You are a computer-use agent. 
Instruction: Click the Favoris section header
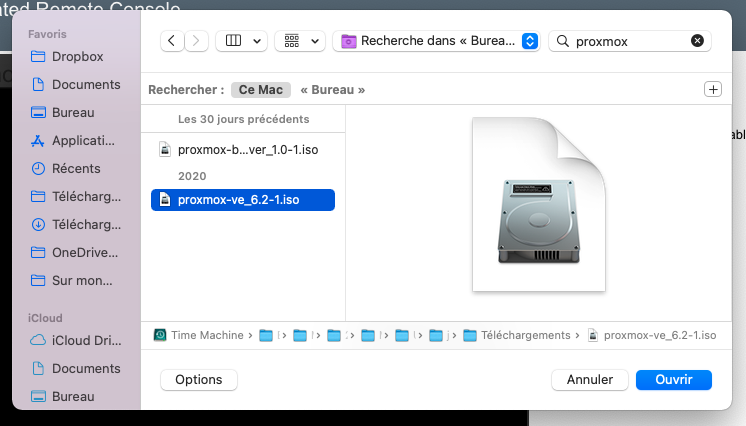[47, 34]
